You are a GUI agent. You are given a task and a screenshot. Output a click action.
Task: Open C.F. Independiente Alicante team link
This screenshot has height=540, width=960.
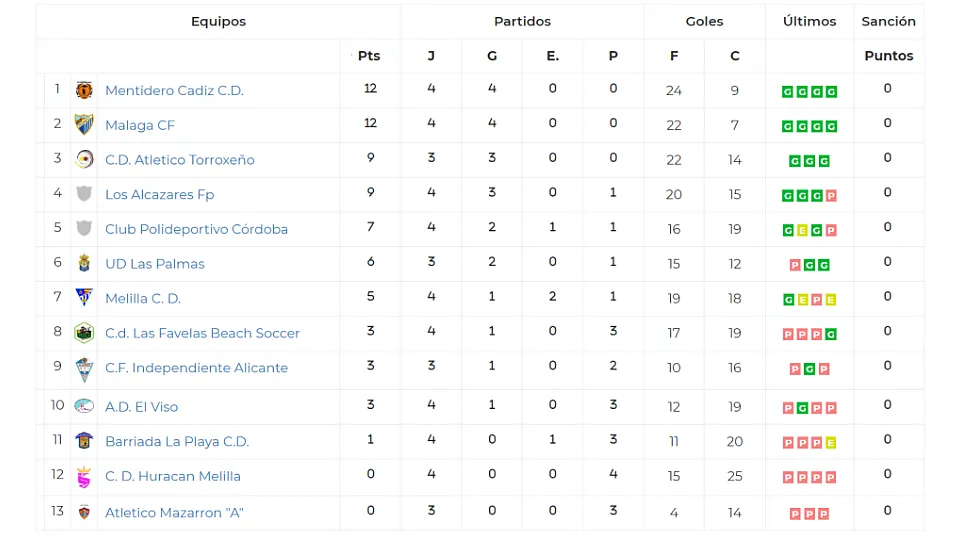point(197,367)
